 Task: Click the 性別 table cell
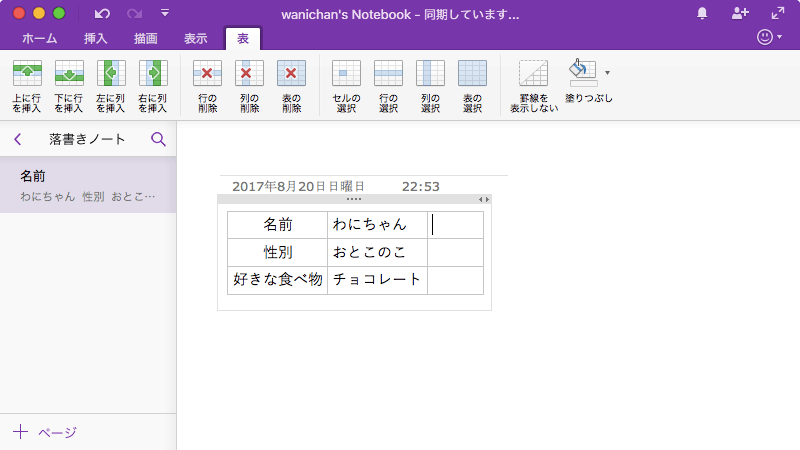277,253
